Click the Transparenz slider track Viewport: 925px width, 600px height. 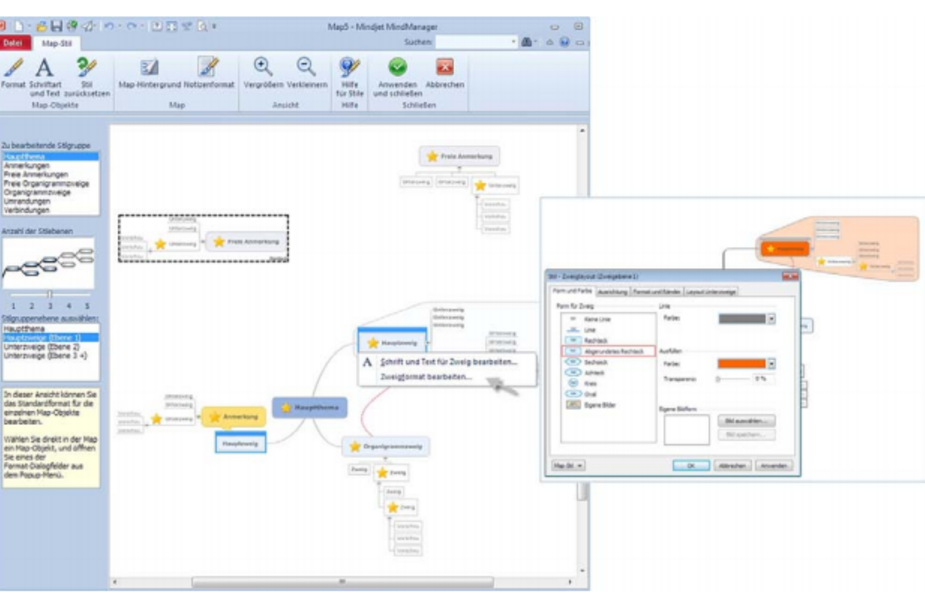(x=735, y=379)
